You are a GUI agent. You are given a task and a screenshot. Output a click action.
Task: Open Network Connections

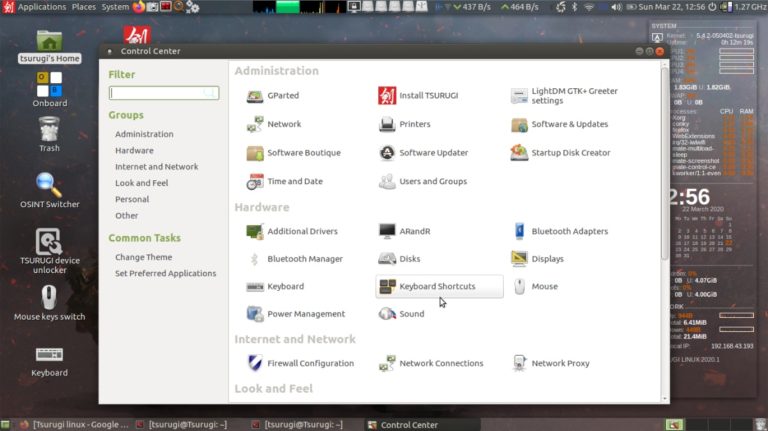[431, 363]
